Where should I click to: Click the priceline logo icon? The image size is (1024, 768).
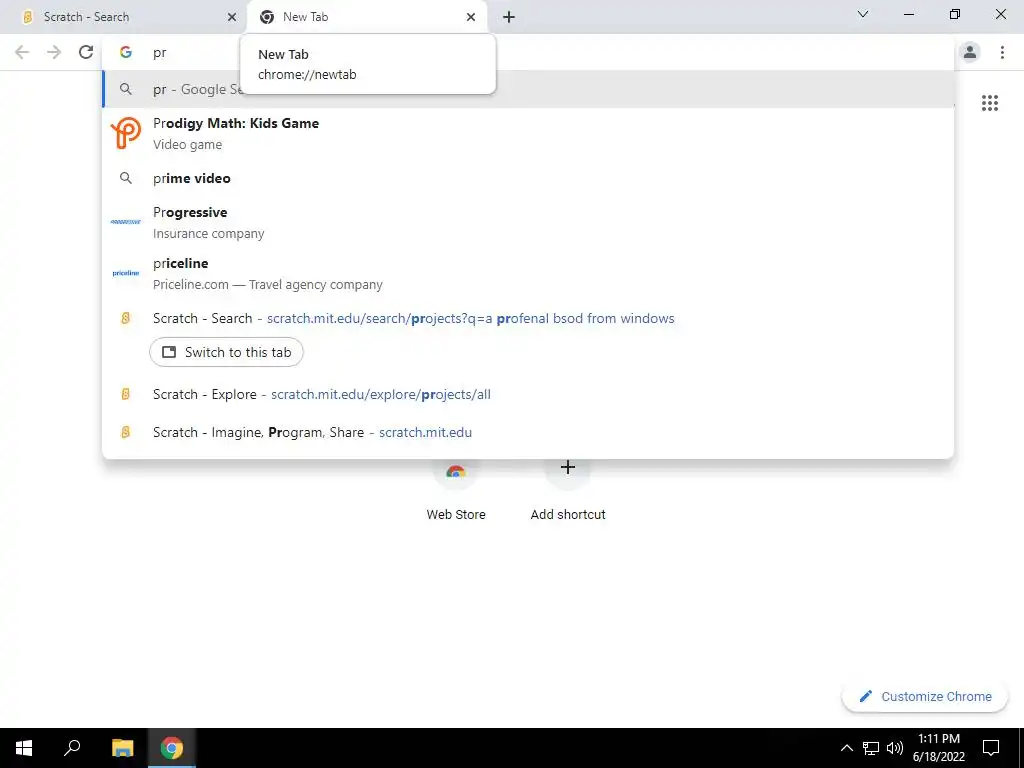tap(126, 273)
